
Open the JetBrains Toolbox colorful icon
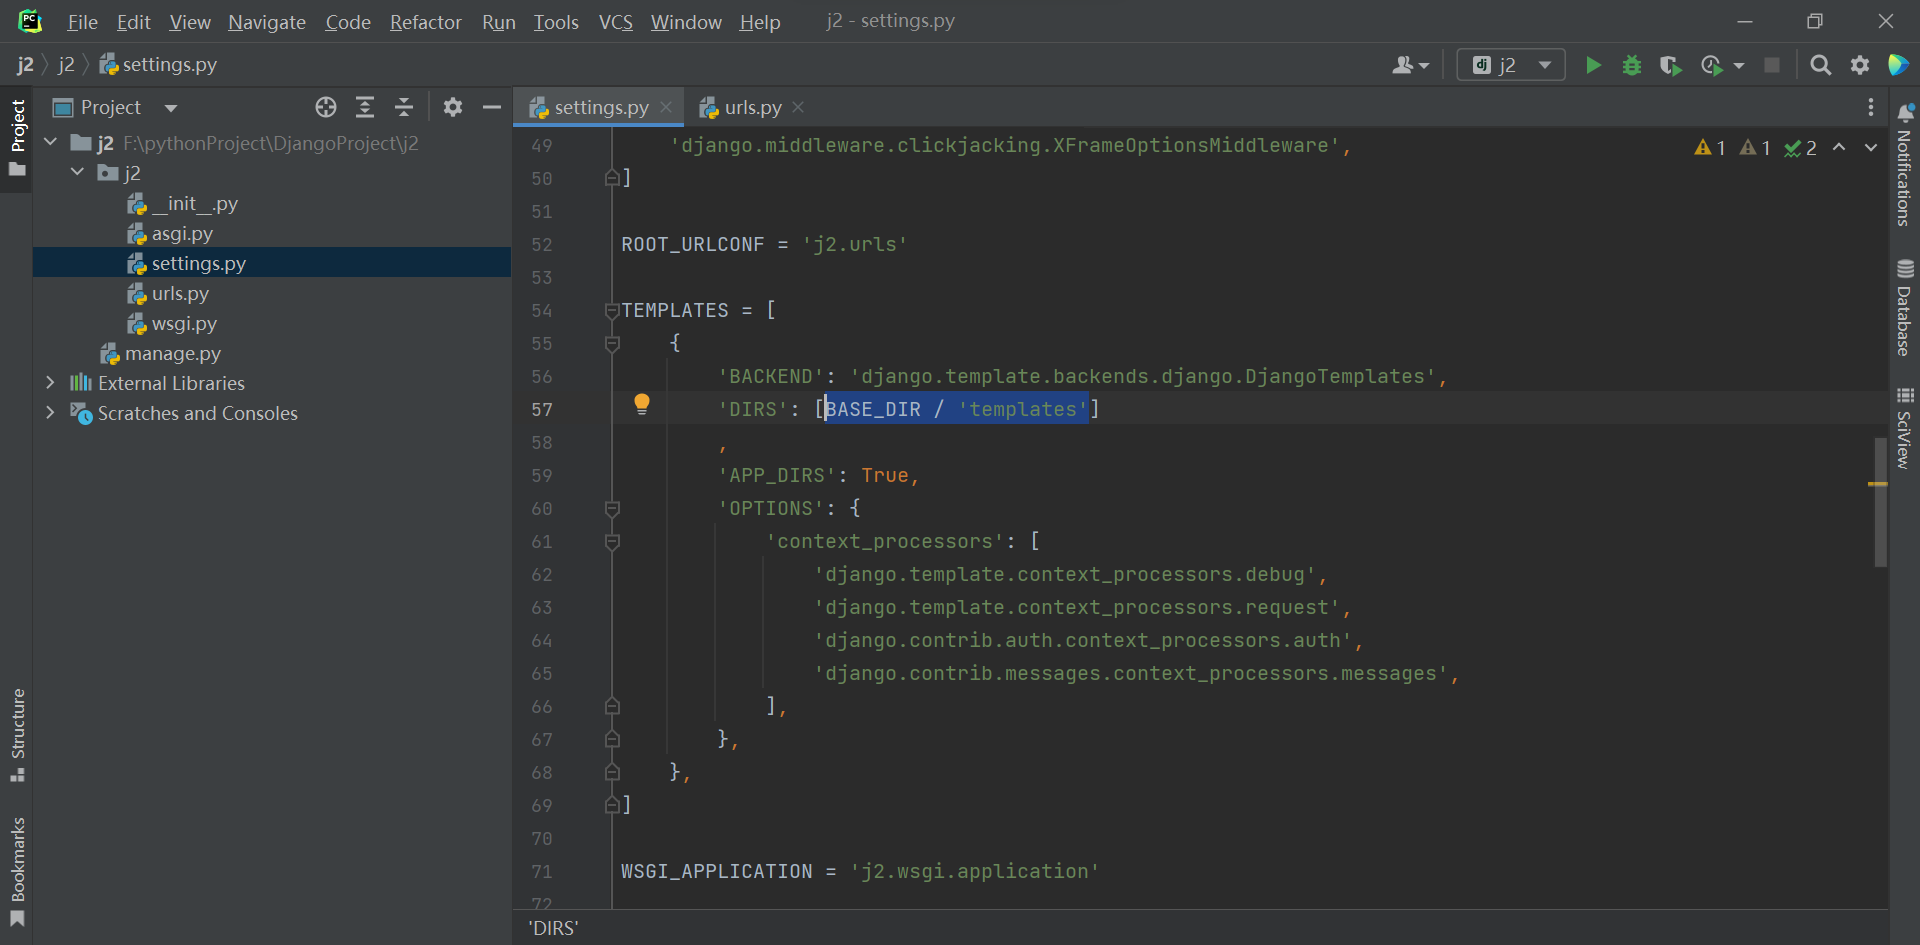click(x=1898, y=65)
